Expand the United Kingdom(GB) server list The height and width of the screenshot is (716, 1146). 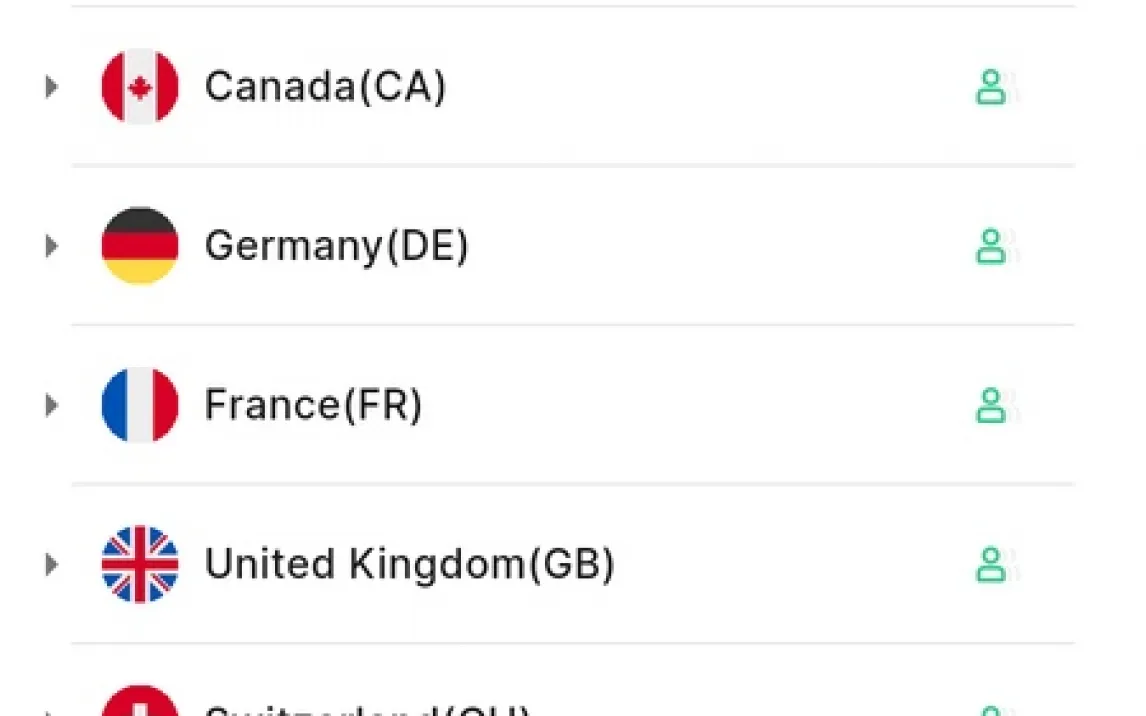[51, 565]
